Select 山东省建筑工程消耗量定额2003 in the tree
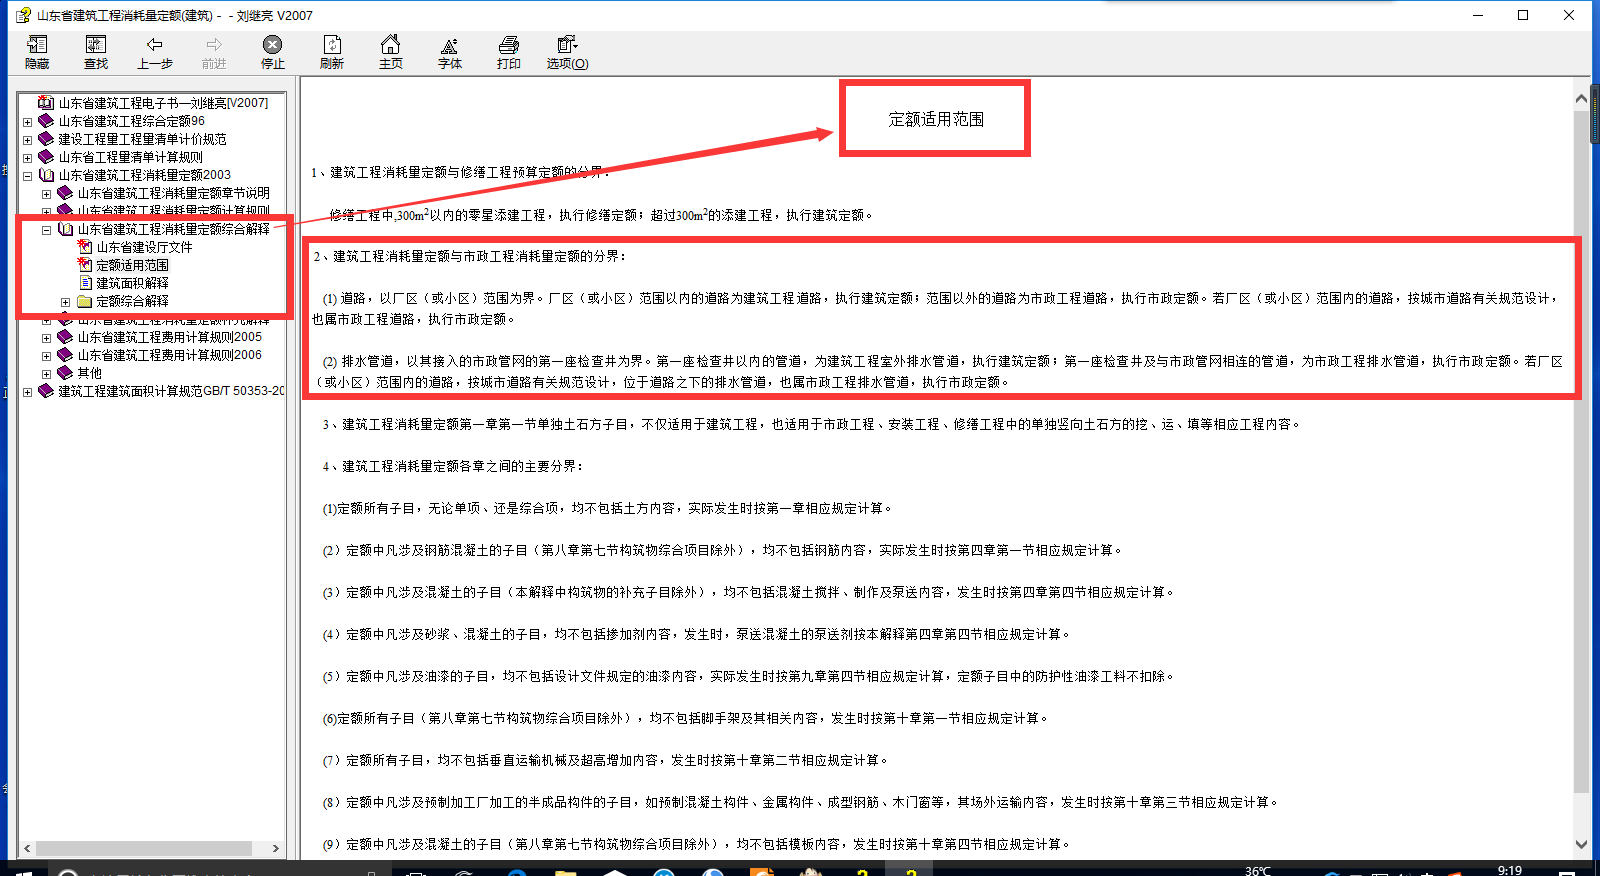Image resolution: width=1600 pixels, height=876 pixels. 144,175
